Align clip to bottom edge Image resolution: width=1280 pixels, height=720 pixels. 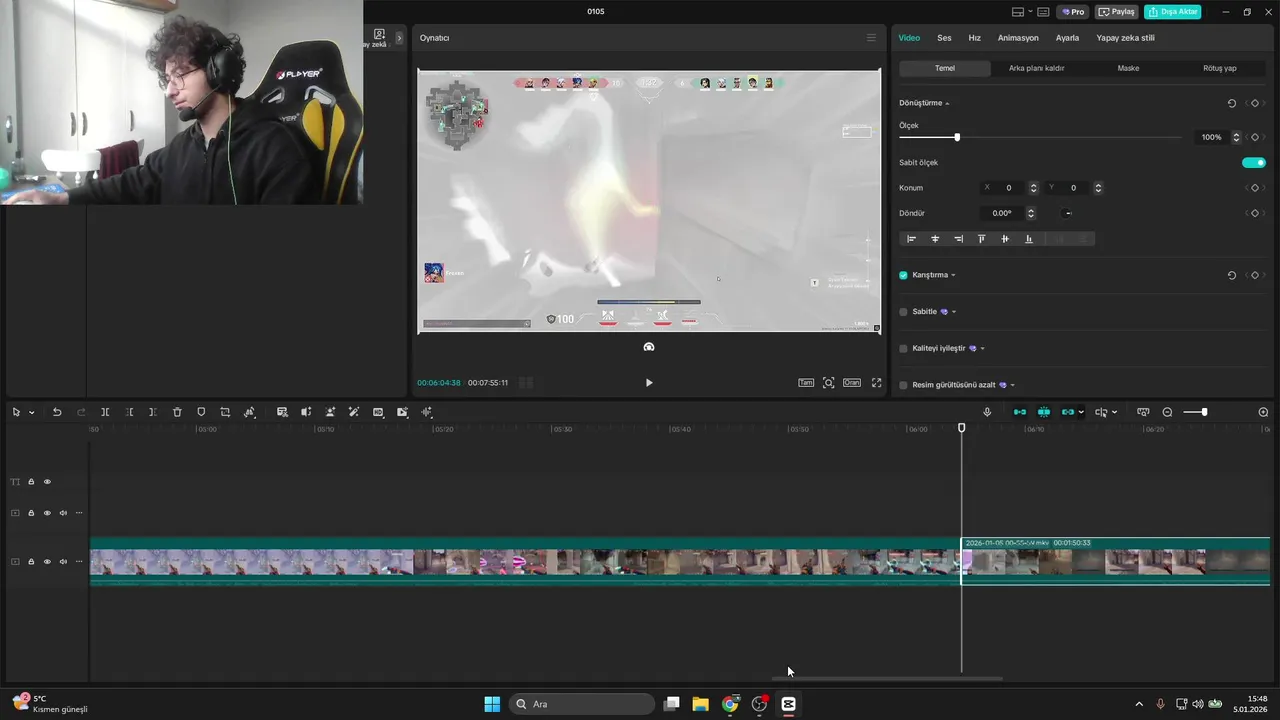1028,239
